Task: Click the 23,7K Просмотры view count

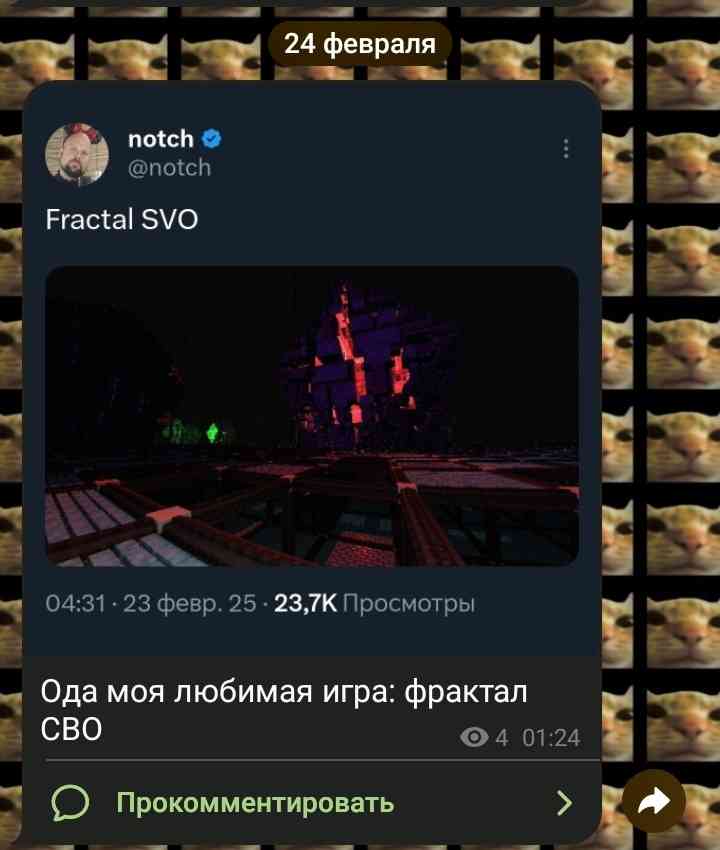Action: pyautogui.click(x=374, y=603)
